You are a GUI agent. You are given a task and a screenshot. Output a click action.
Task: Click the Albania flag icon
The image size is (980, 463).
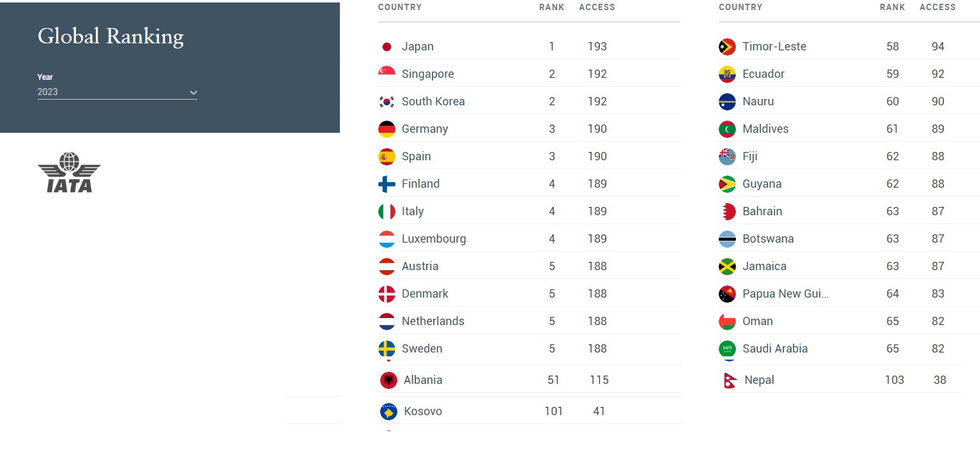[x=389, y=380]
